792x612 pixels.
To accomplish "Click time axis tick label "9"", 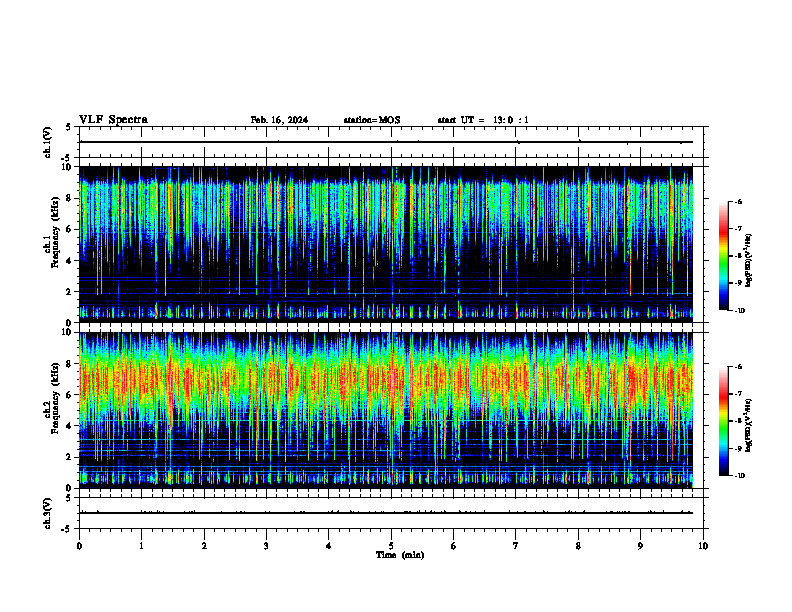I will coord(640,546).
